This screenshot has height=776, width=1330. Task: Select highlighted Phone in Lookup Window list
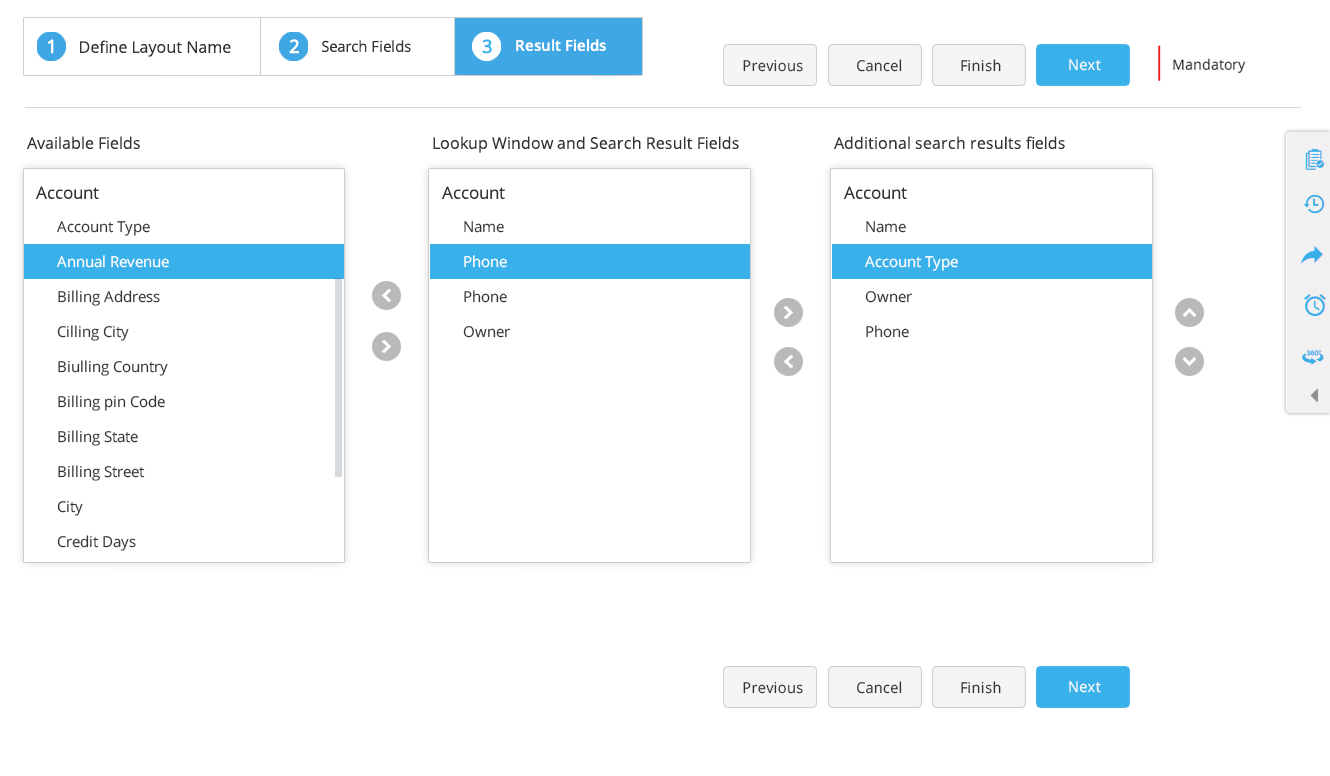[590, 262]
